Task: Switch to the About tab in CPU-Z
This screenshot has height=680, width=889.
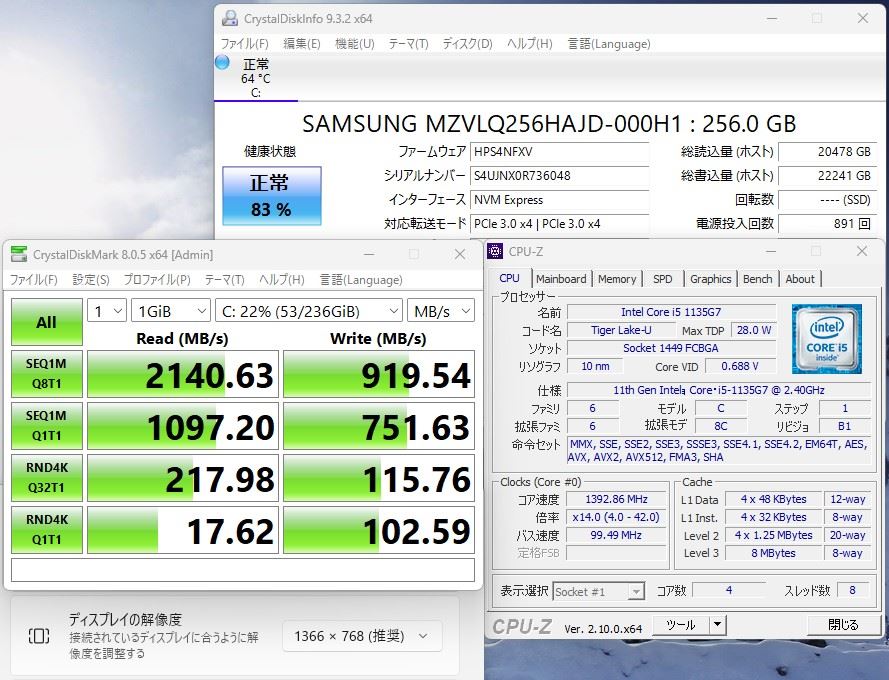Action: tap(799, 279)
